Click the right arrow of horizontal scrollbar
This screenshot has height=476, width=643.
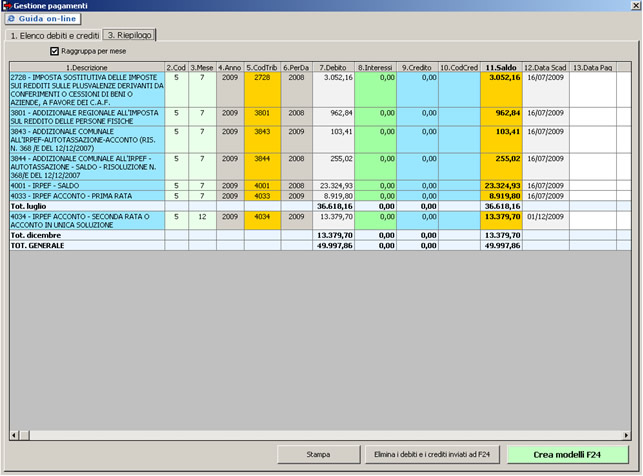click(x=625, y=435)
